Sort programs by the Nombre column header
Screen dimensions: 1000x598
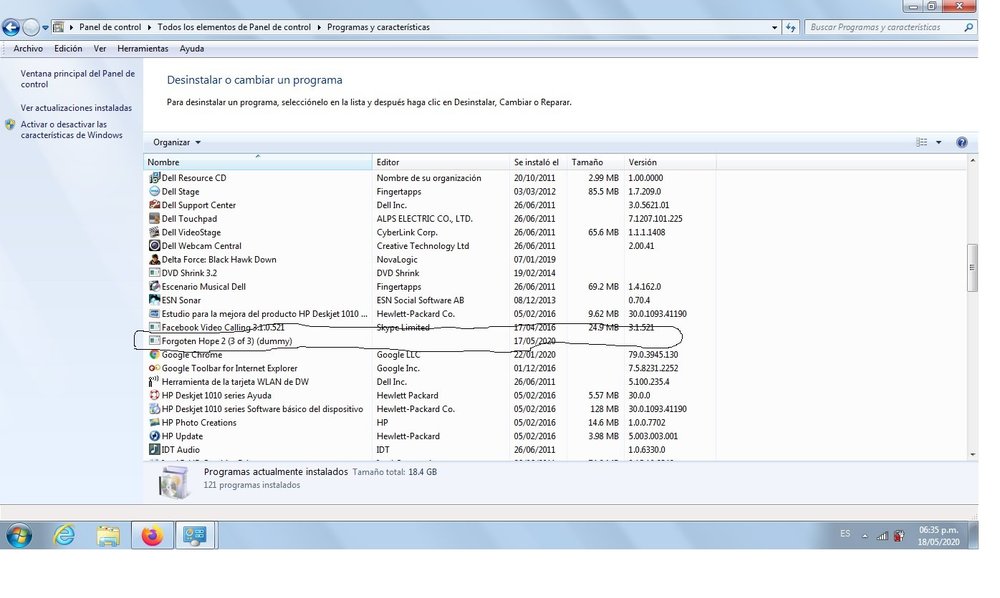click(x=165, y=161)
